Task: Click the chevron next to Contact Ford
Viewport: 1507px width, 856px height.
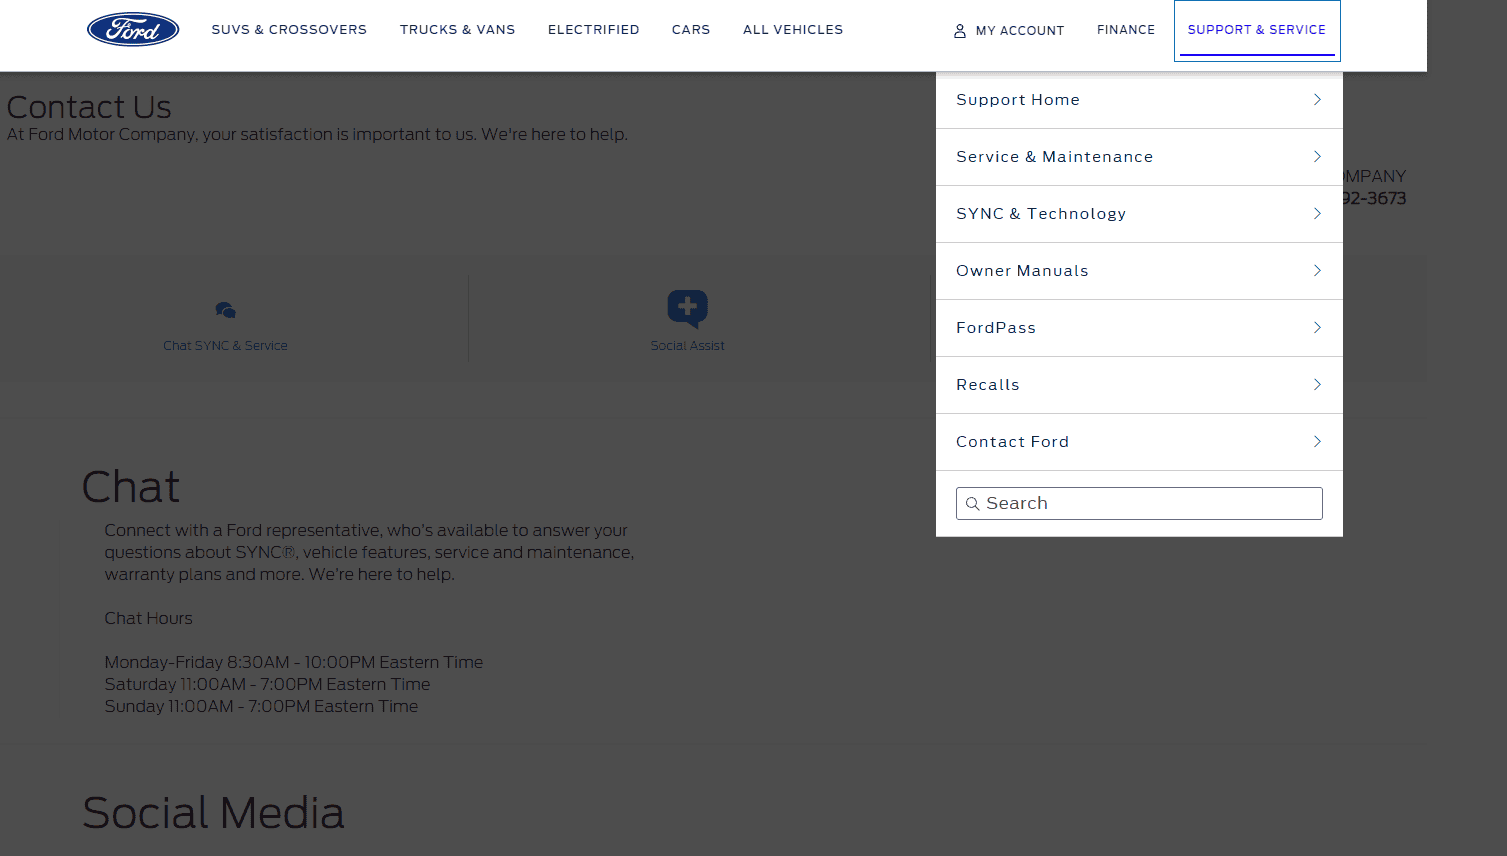Action: click(1317, 442)
